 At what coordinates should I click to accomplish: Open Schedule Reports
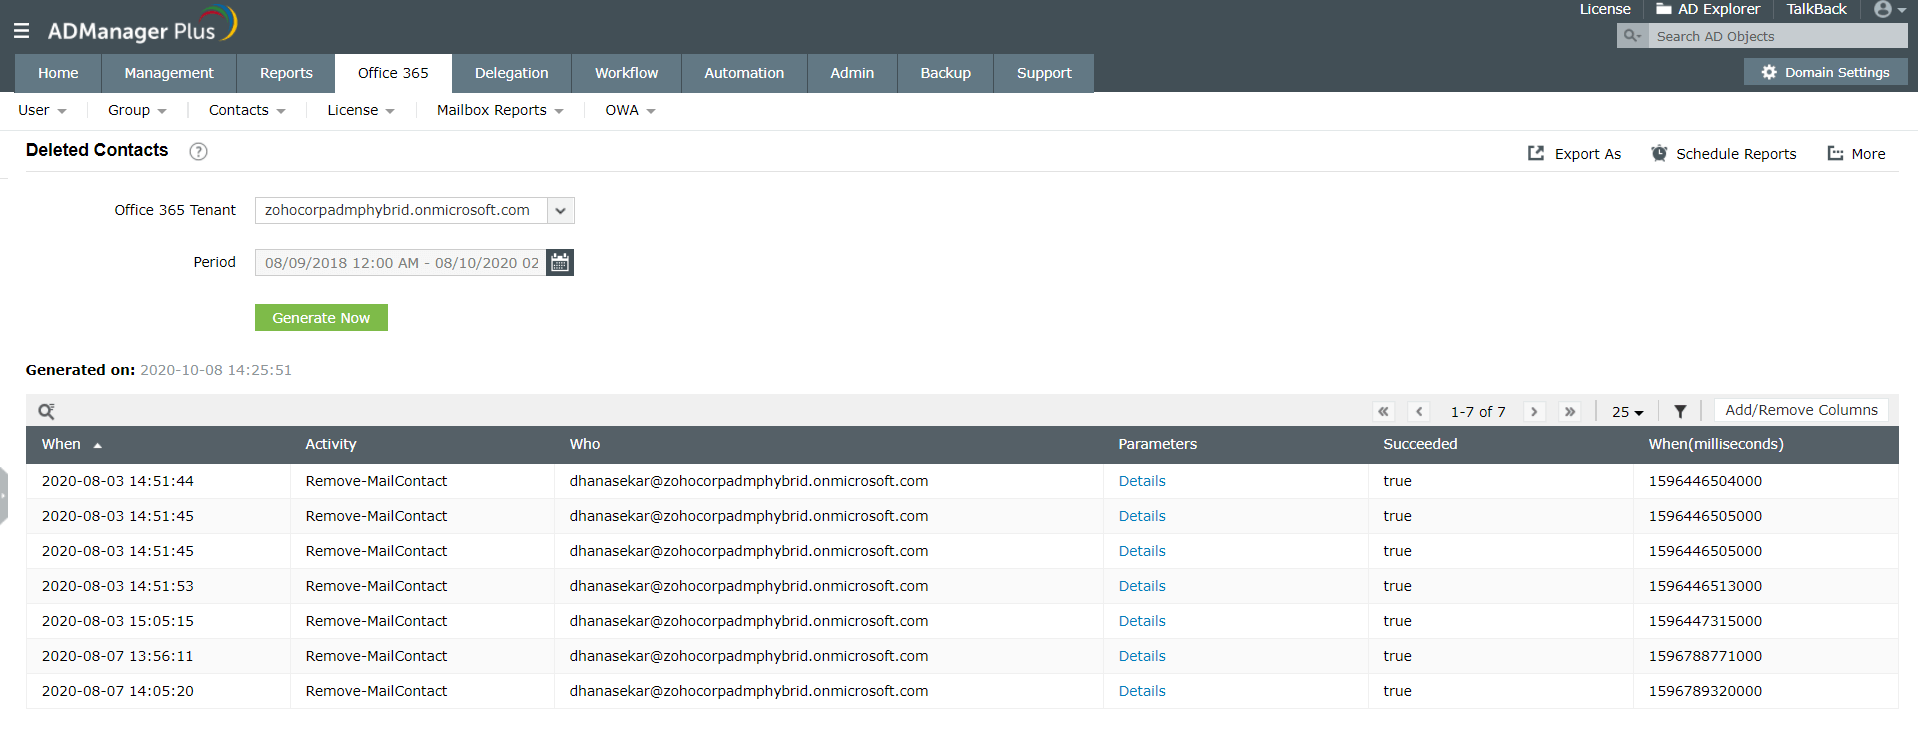tap(1724, 154)
